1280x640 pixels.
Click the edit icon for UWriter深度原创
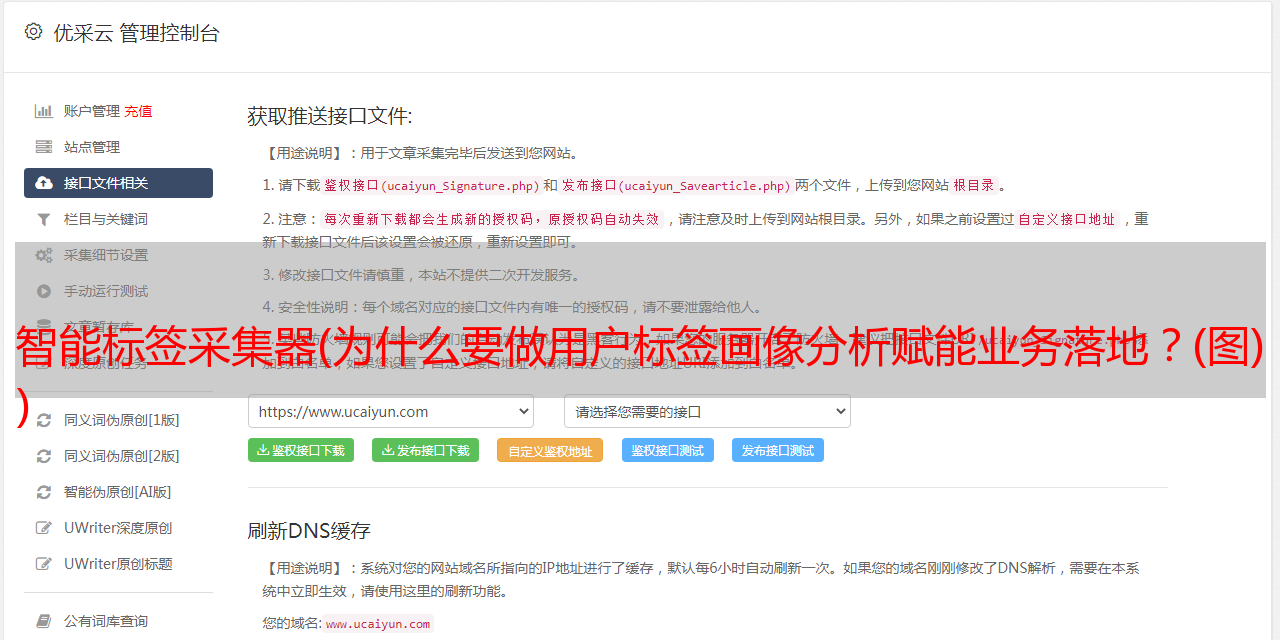44,528
